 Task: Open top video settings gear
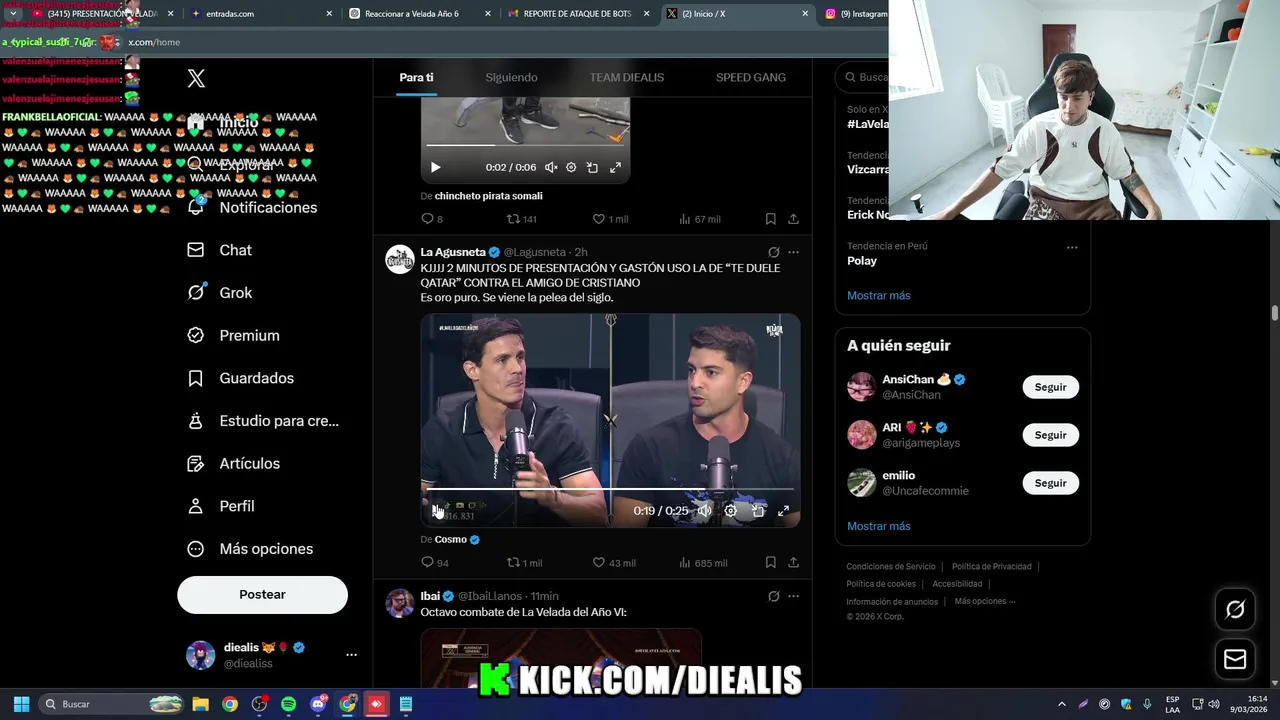(x=571, y=168)
